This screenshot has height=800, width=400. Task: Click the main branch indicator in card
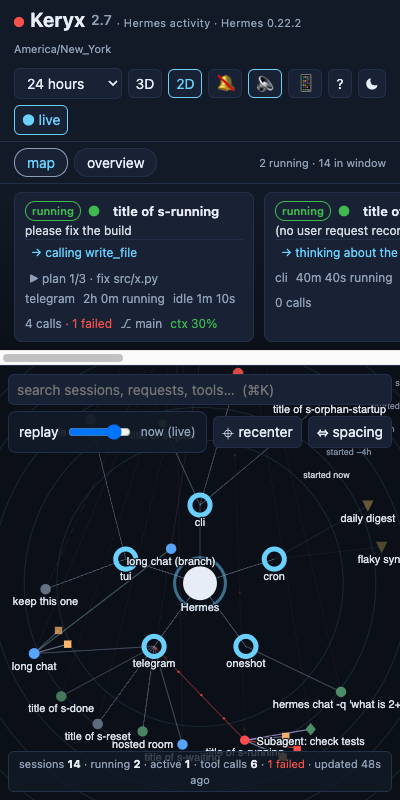click(141, 323)
